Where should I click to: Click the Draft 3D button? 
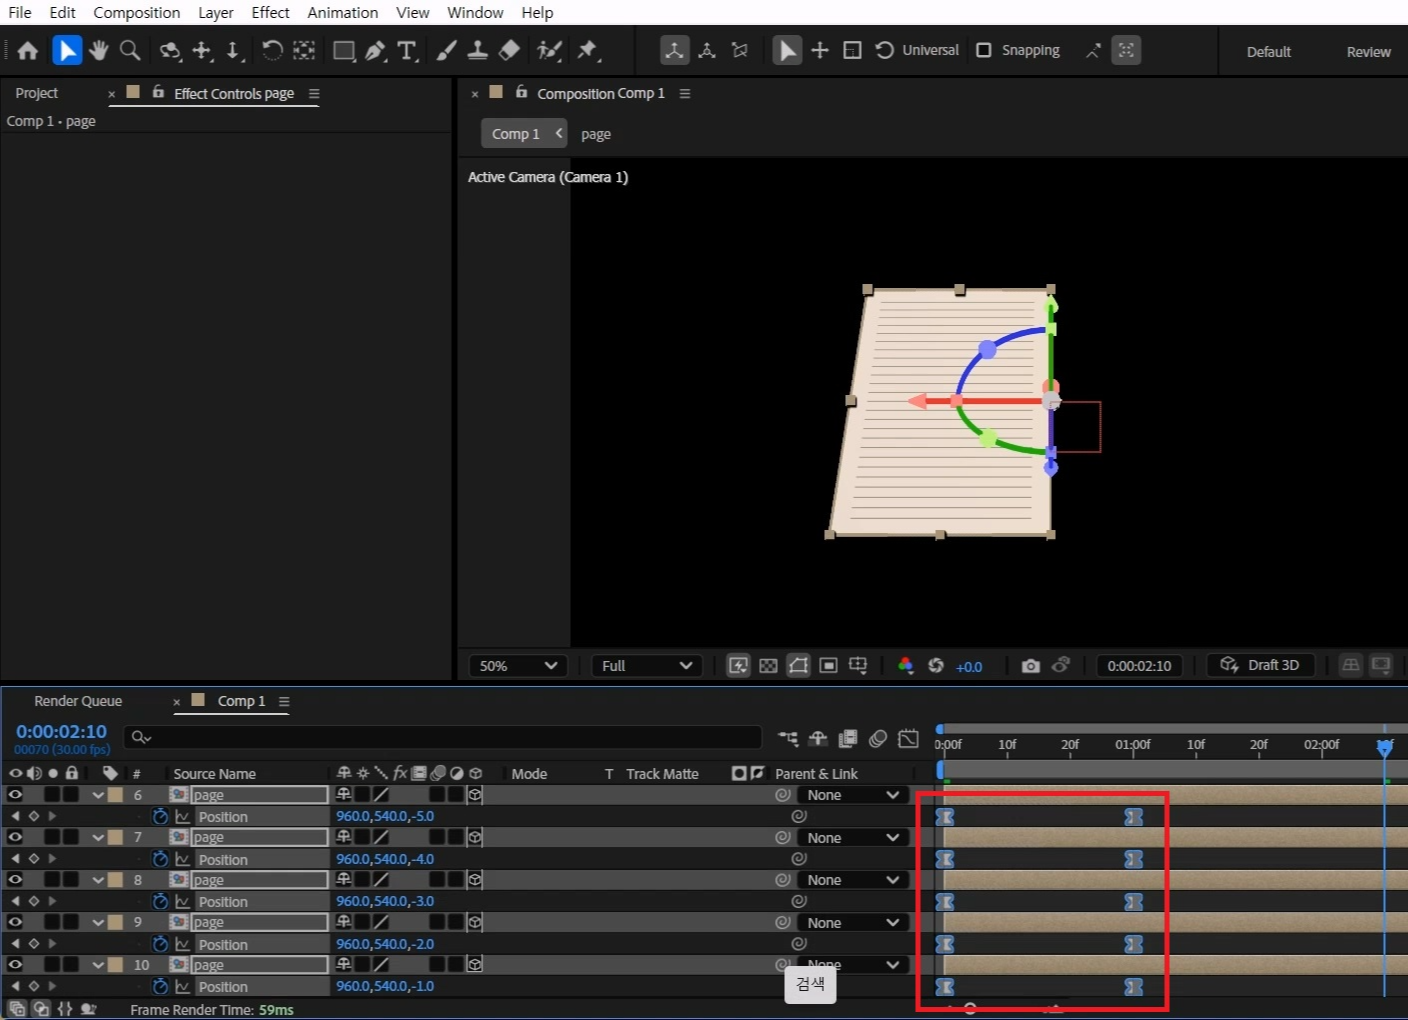[1260, 665]
